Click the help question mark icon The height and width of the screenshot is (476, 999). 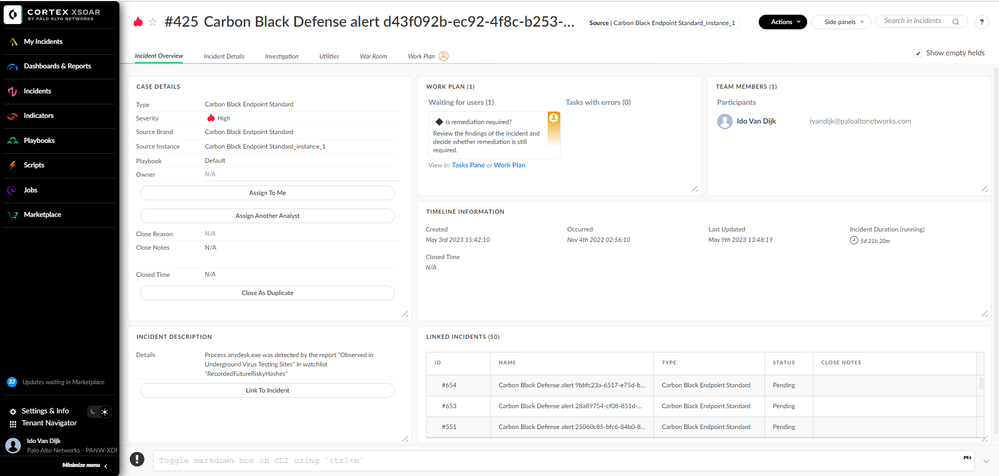point(982,22)
